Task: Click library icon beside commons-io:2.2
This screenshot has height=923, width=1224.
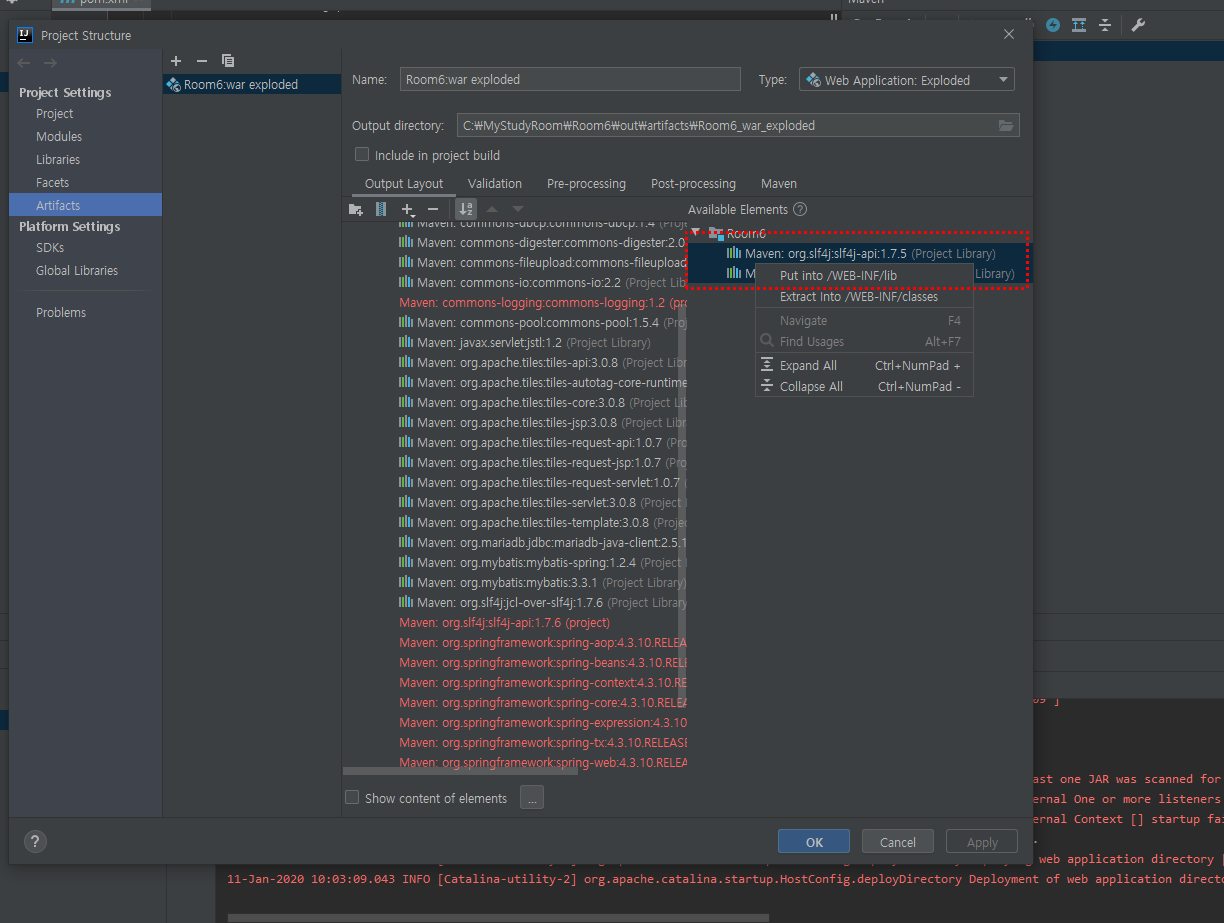Action: 406,282
